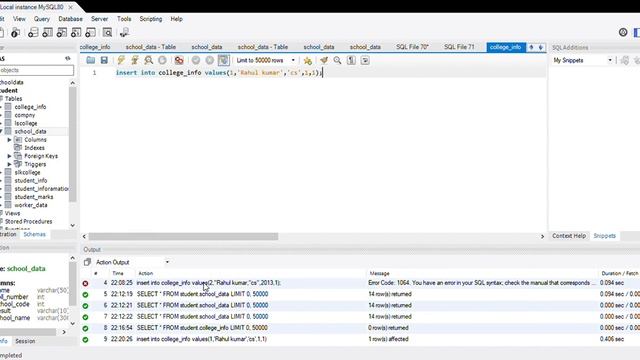Click the create stored procedure icon
The width and height of the screenshot is (640, 360).
click(76, 33)
